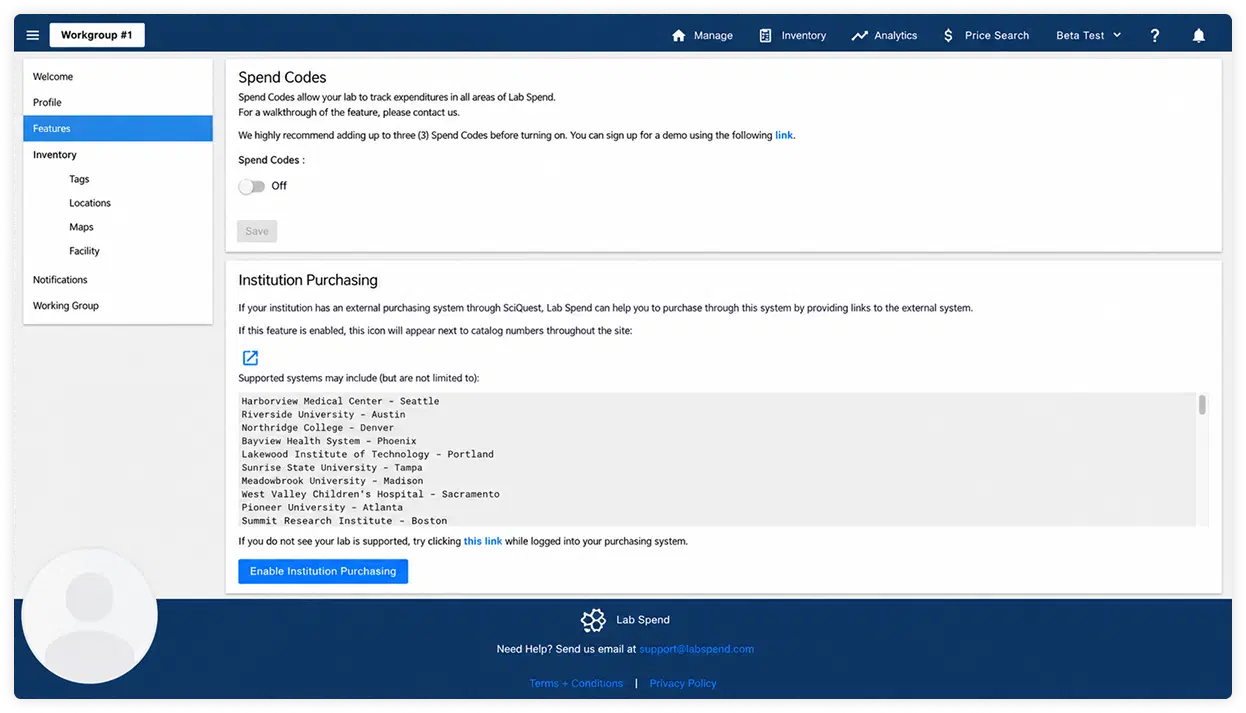Screen dimensions: 1246x713
Task: Open the notifications bell
Action: 1198,35
